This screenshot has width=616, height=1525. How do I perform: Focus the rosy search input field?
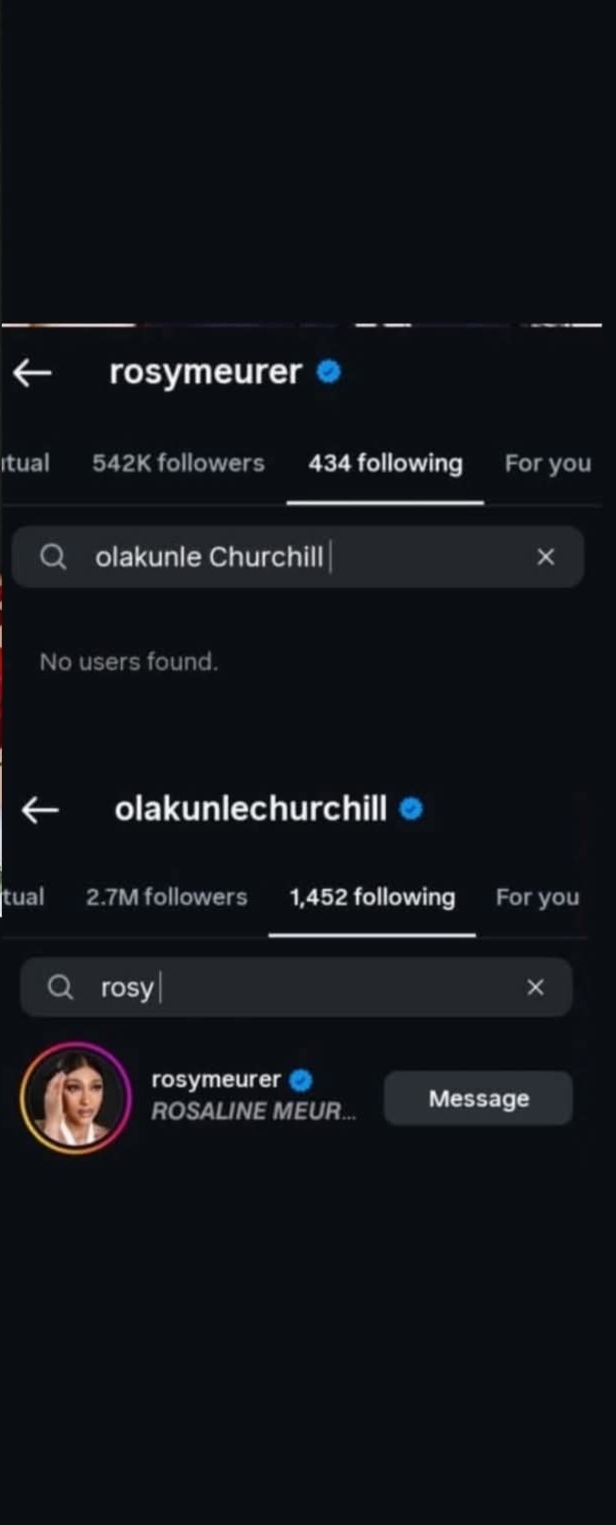[300, 988]
